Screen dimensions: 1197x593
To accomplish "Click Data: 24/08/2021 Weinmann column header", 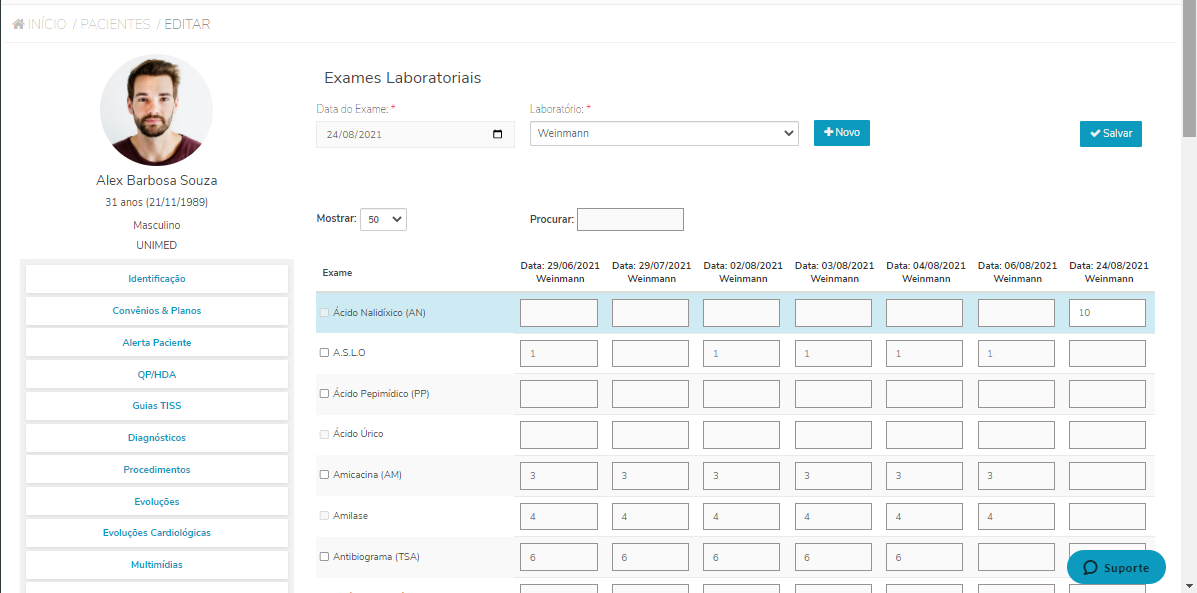I will click(1108, 272).
